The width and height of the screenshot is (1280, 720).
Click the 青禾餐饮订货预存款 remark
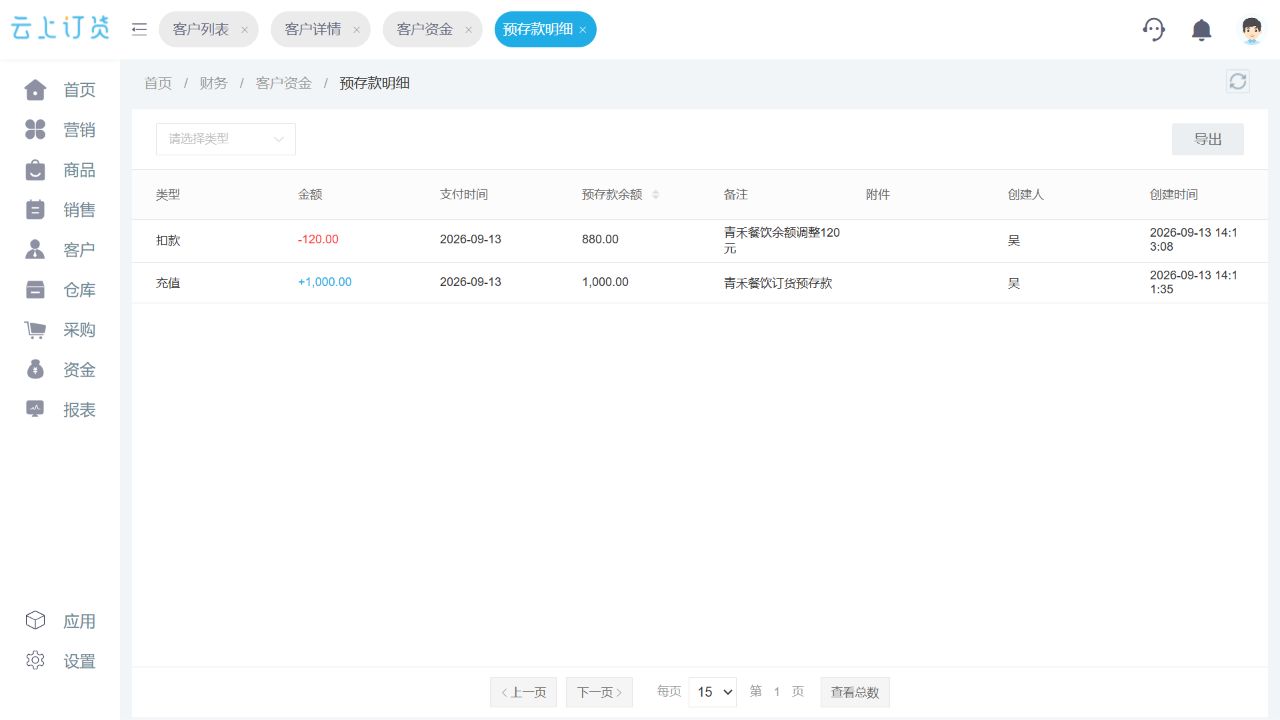778,283
